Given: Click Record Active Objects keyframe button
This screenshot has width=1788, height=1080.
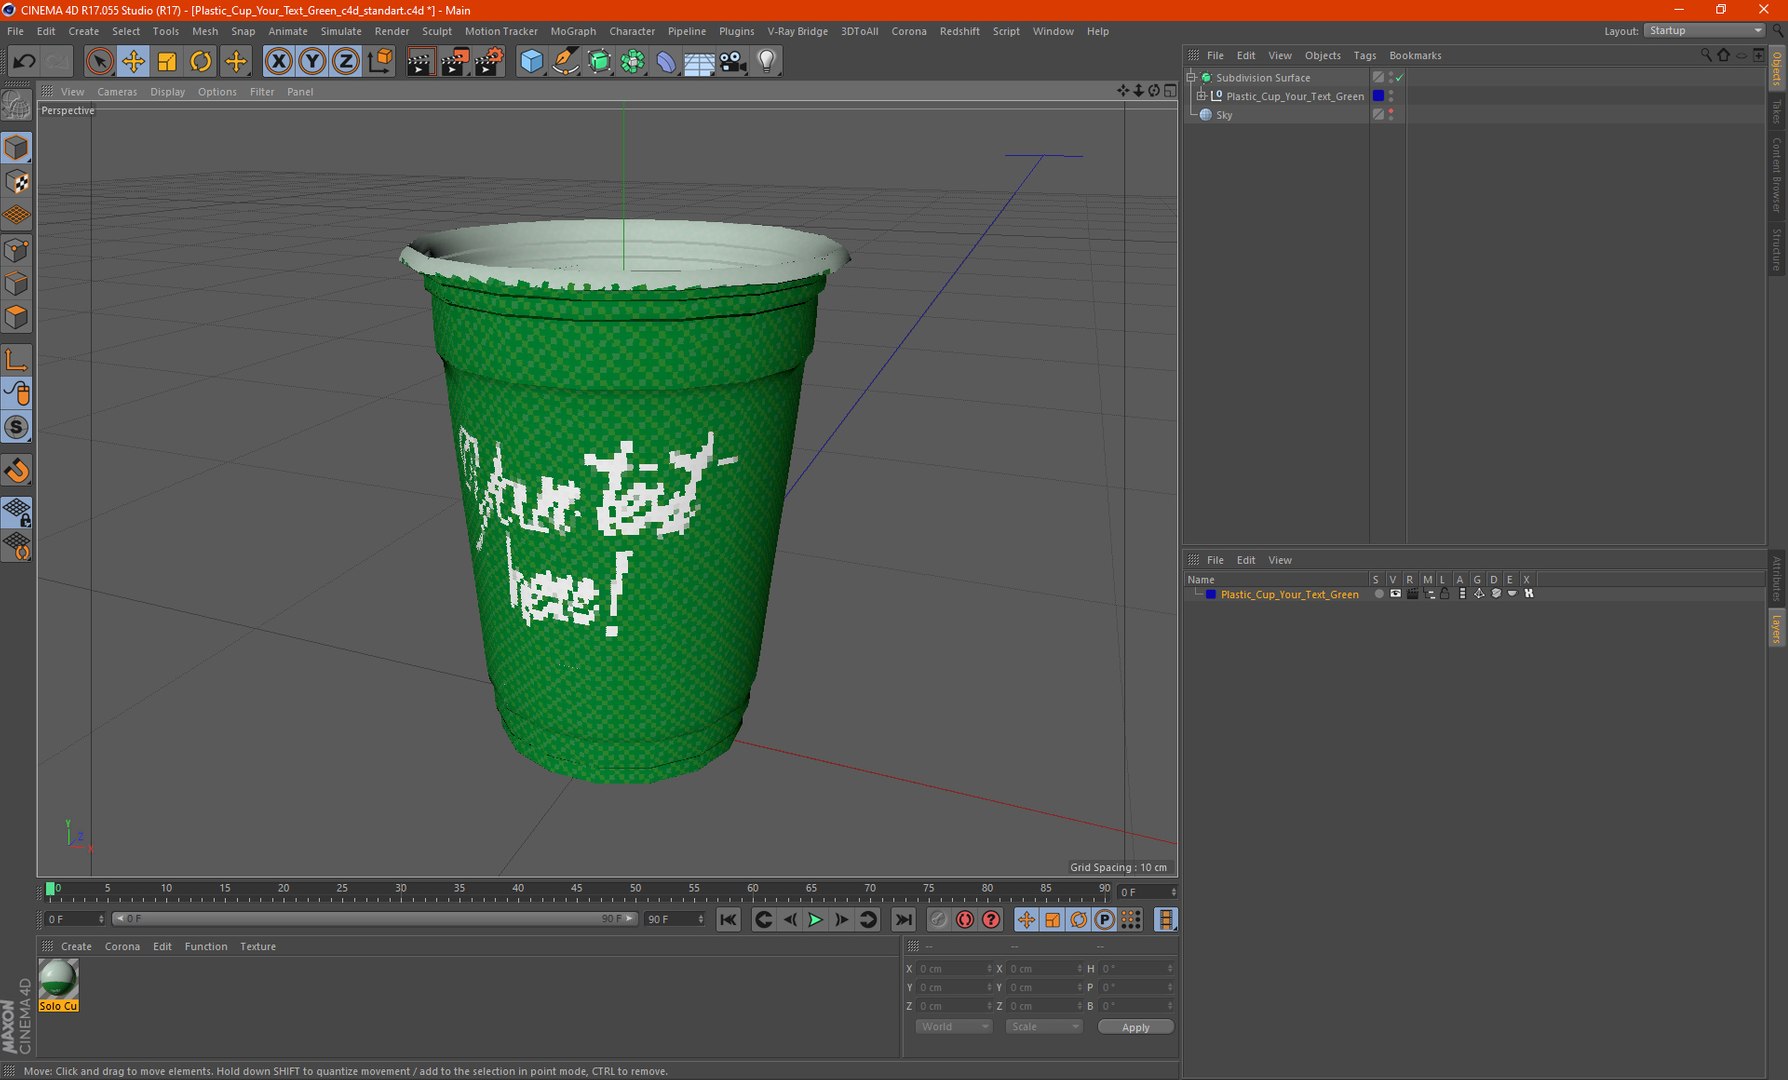Looking at the screenshot, I should coord(938,919).
